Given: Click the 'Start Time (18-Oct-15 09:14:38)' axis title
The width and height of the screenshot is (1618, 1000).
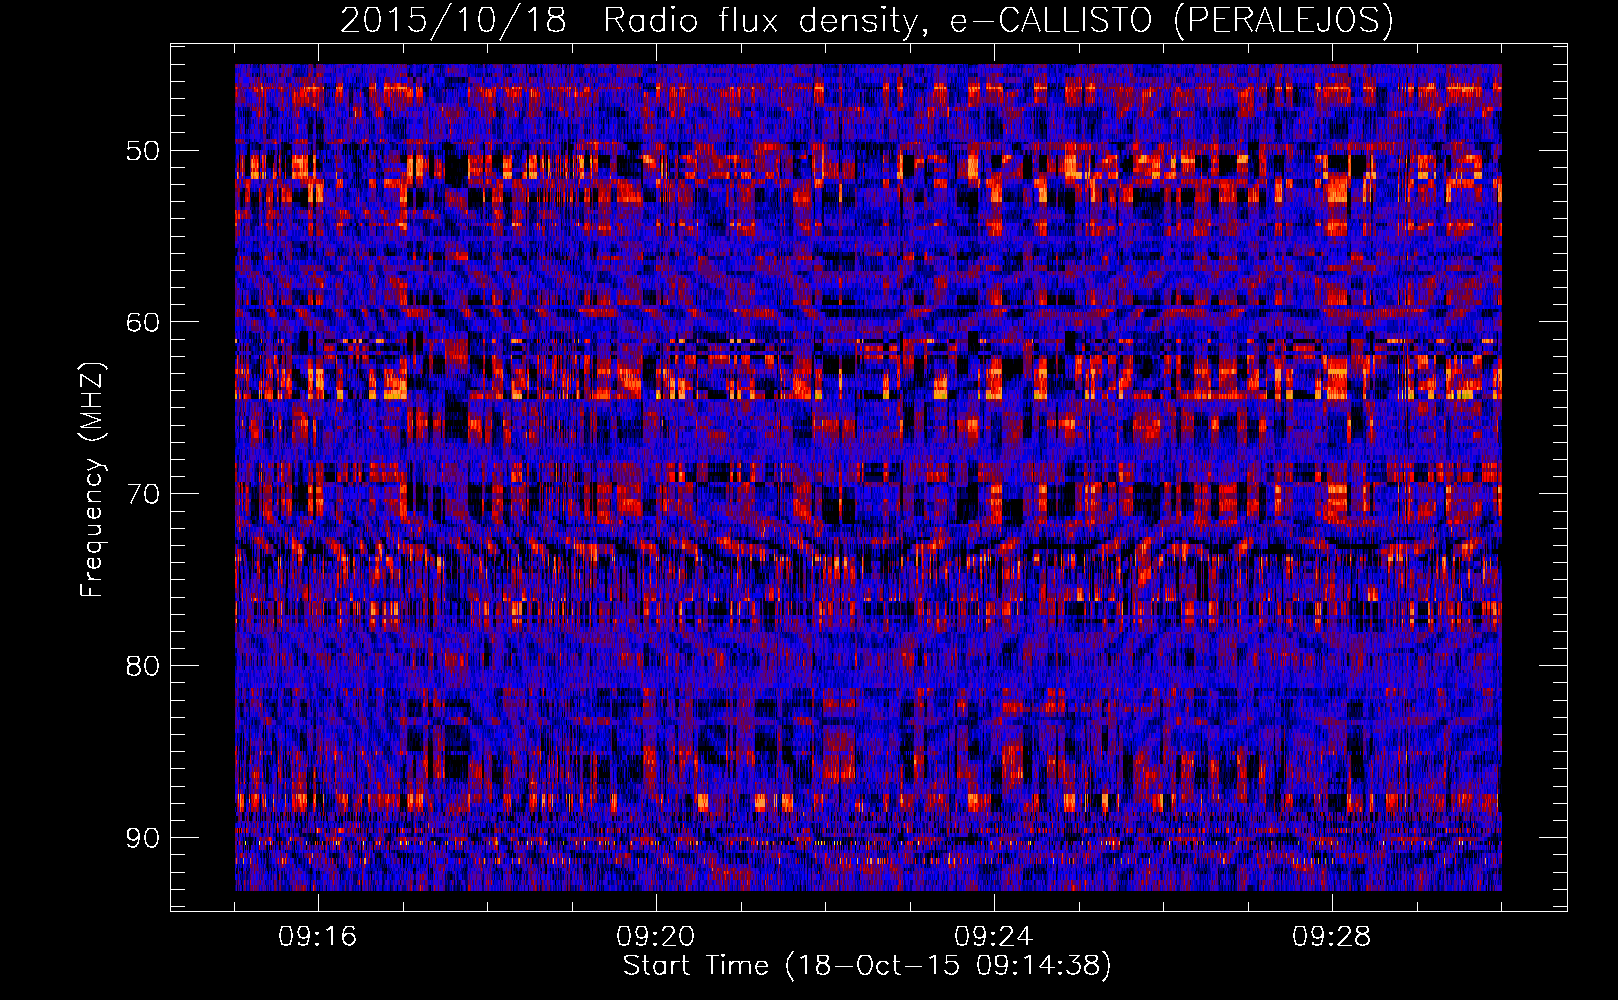Looking at the screenshot, I should (867, 966).
